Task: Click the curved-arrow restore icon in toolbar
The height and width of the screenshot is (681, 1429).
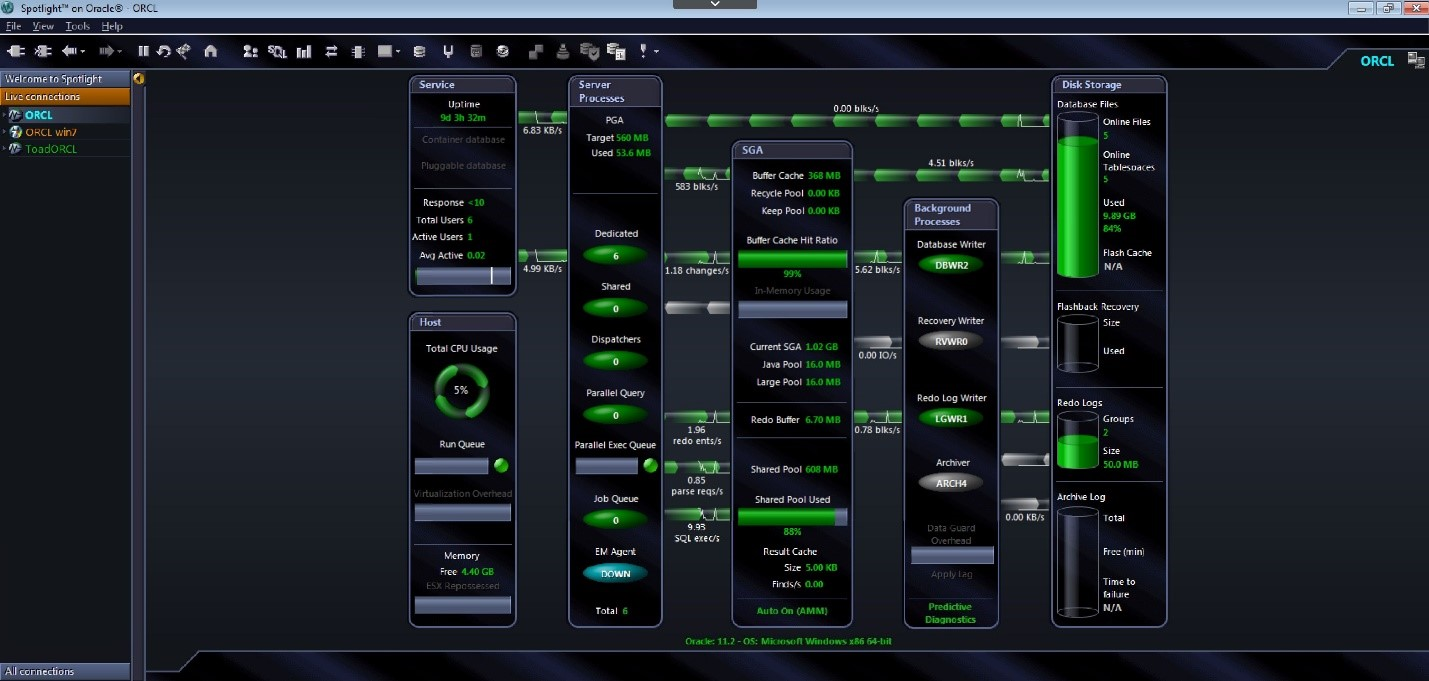Action: [164, 50]
